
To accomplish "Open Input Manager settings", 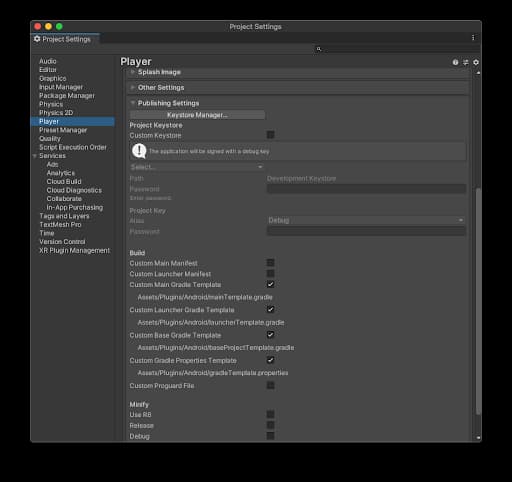I will (x=61, y=87).
